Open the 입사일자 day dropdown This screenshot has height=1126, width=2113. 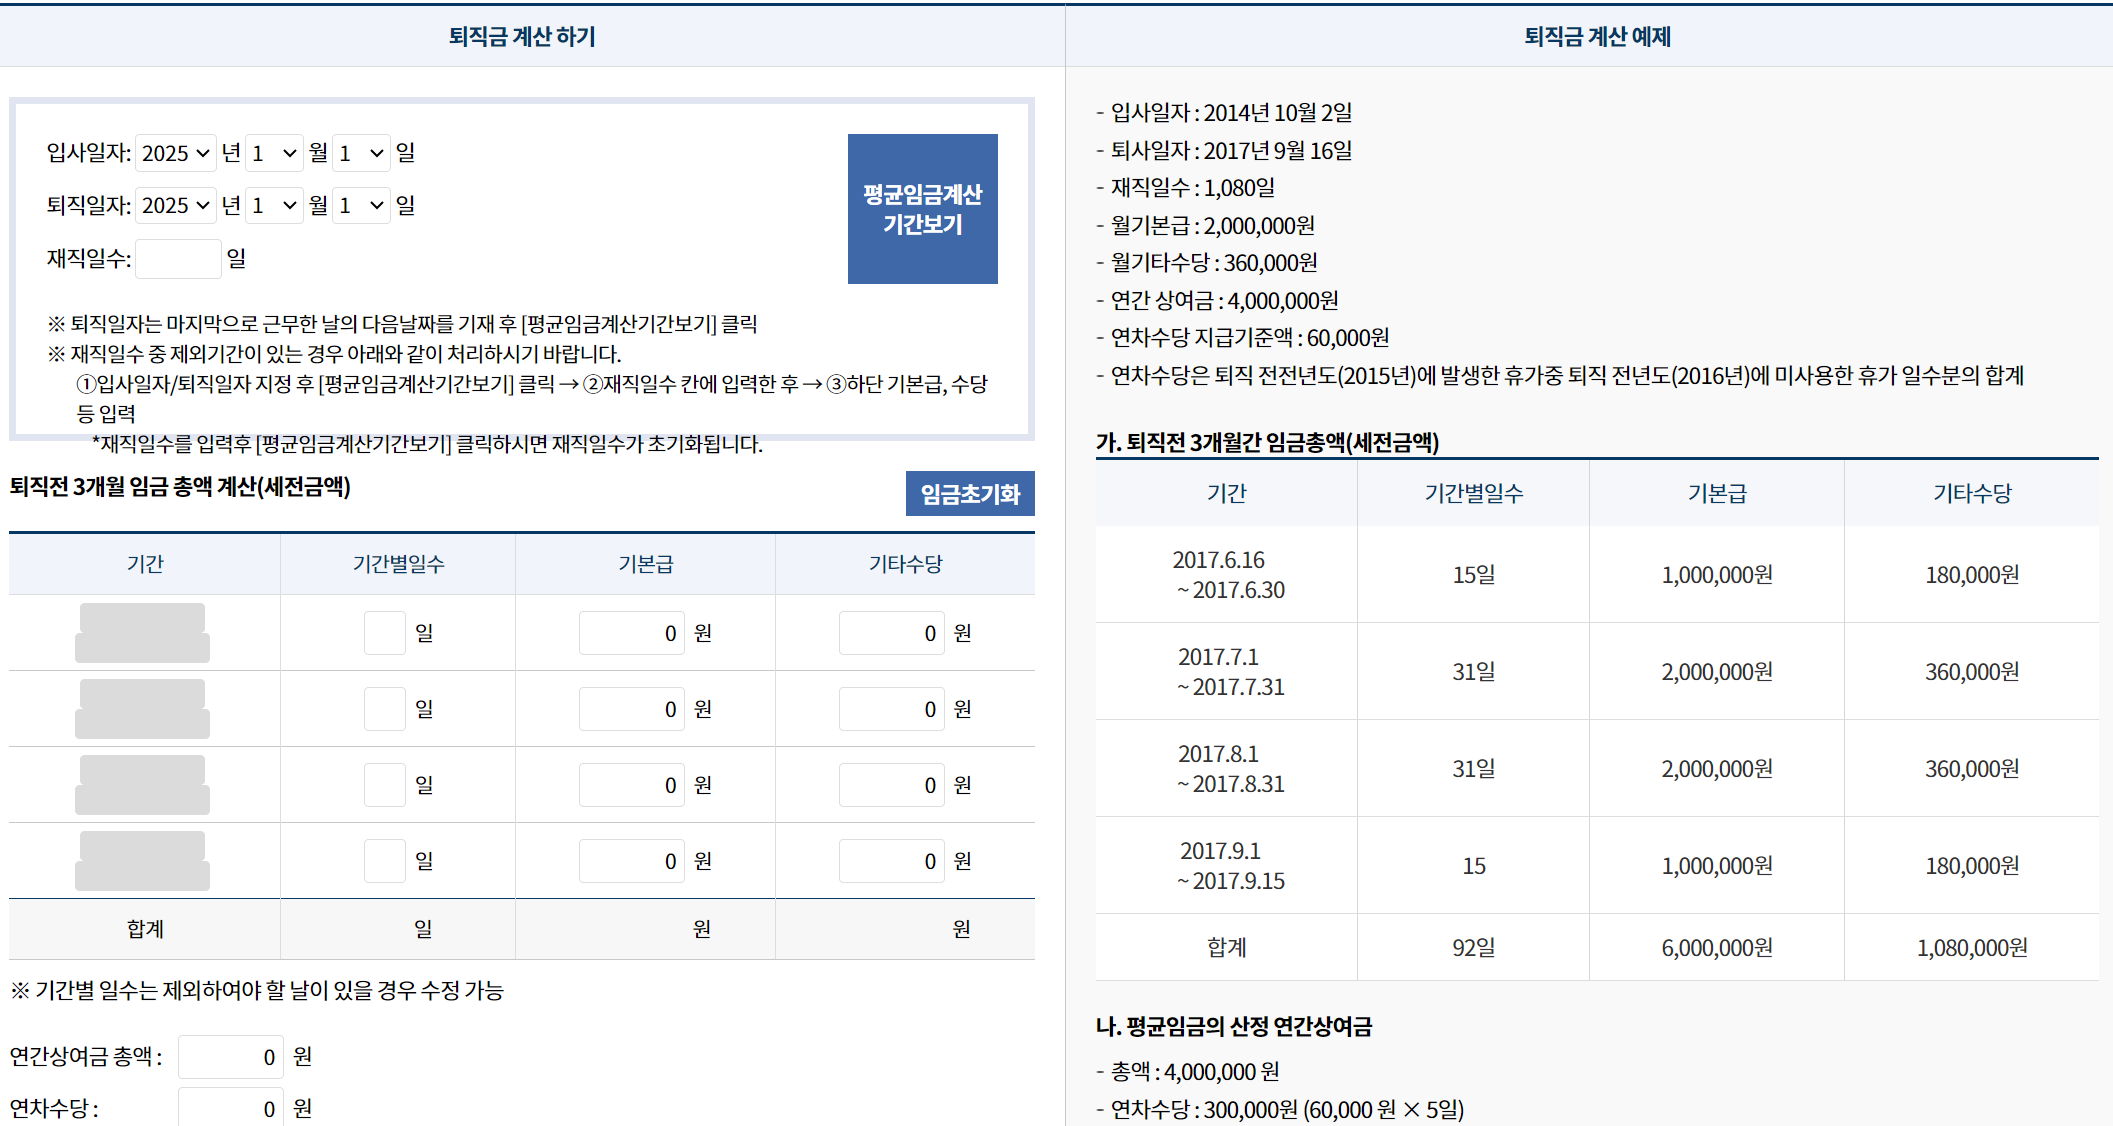pos(361,152)
